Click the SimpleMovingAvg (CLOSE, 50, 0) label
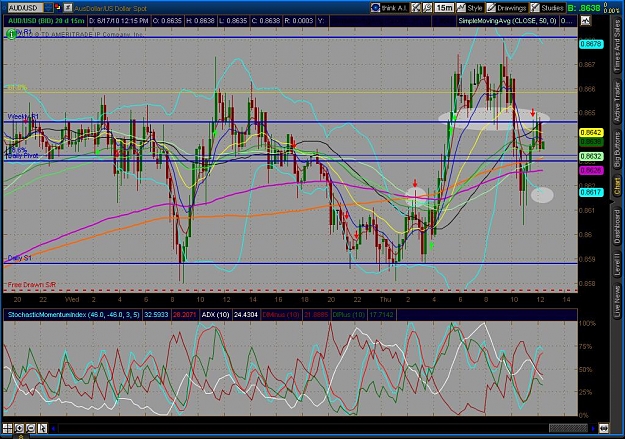Viewport: 625px width, 439px height. click(x=507, y=21)
